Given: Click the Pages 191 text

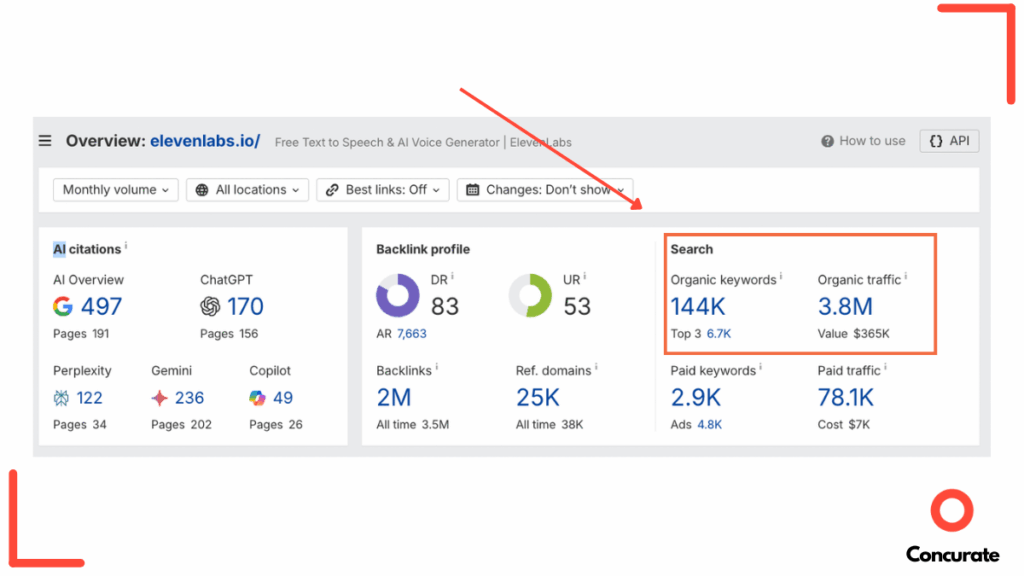Looking at the screenshot, I should point(81,334).
